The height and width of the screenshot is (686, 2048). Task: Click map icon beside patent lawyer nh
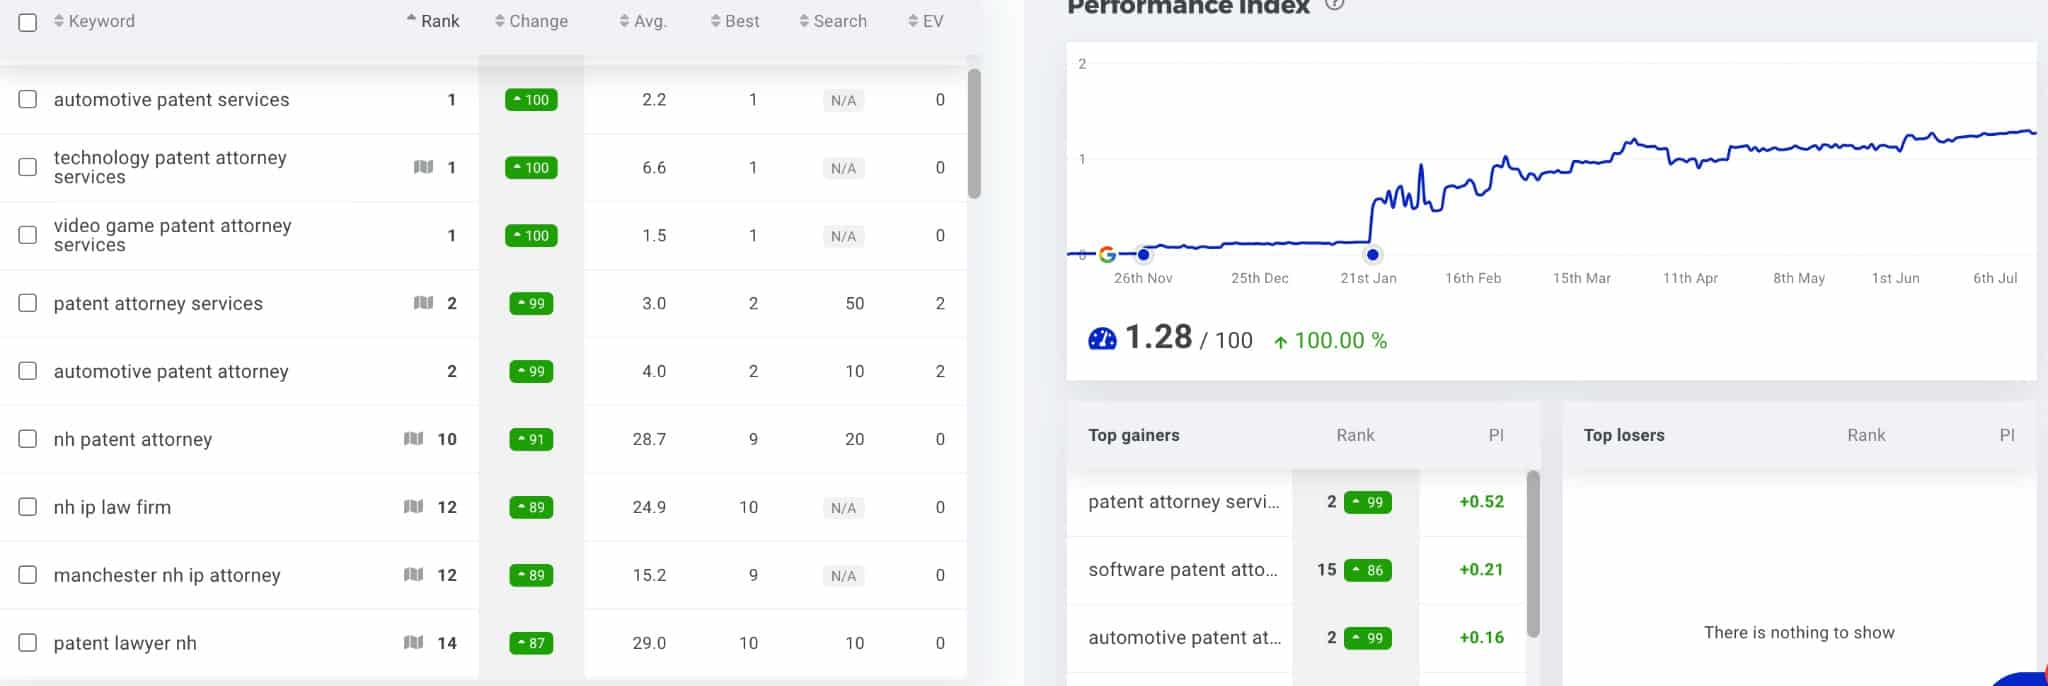coord(413,643)
